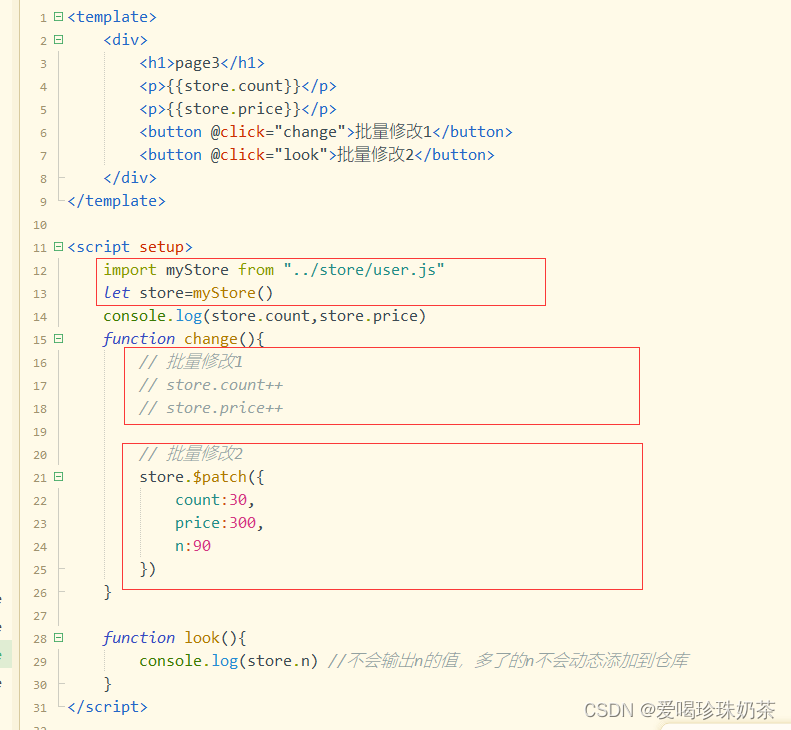This screenshot has height=730, width=791.
Task: Click the <script setup> tag text
Action: [x=130, y=247]
